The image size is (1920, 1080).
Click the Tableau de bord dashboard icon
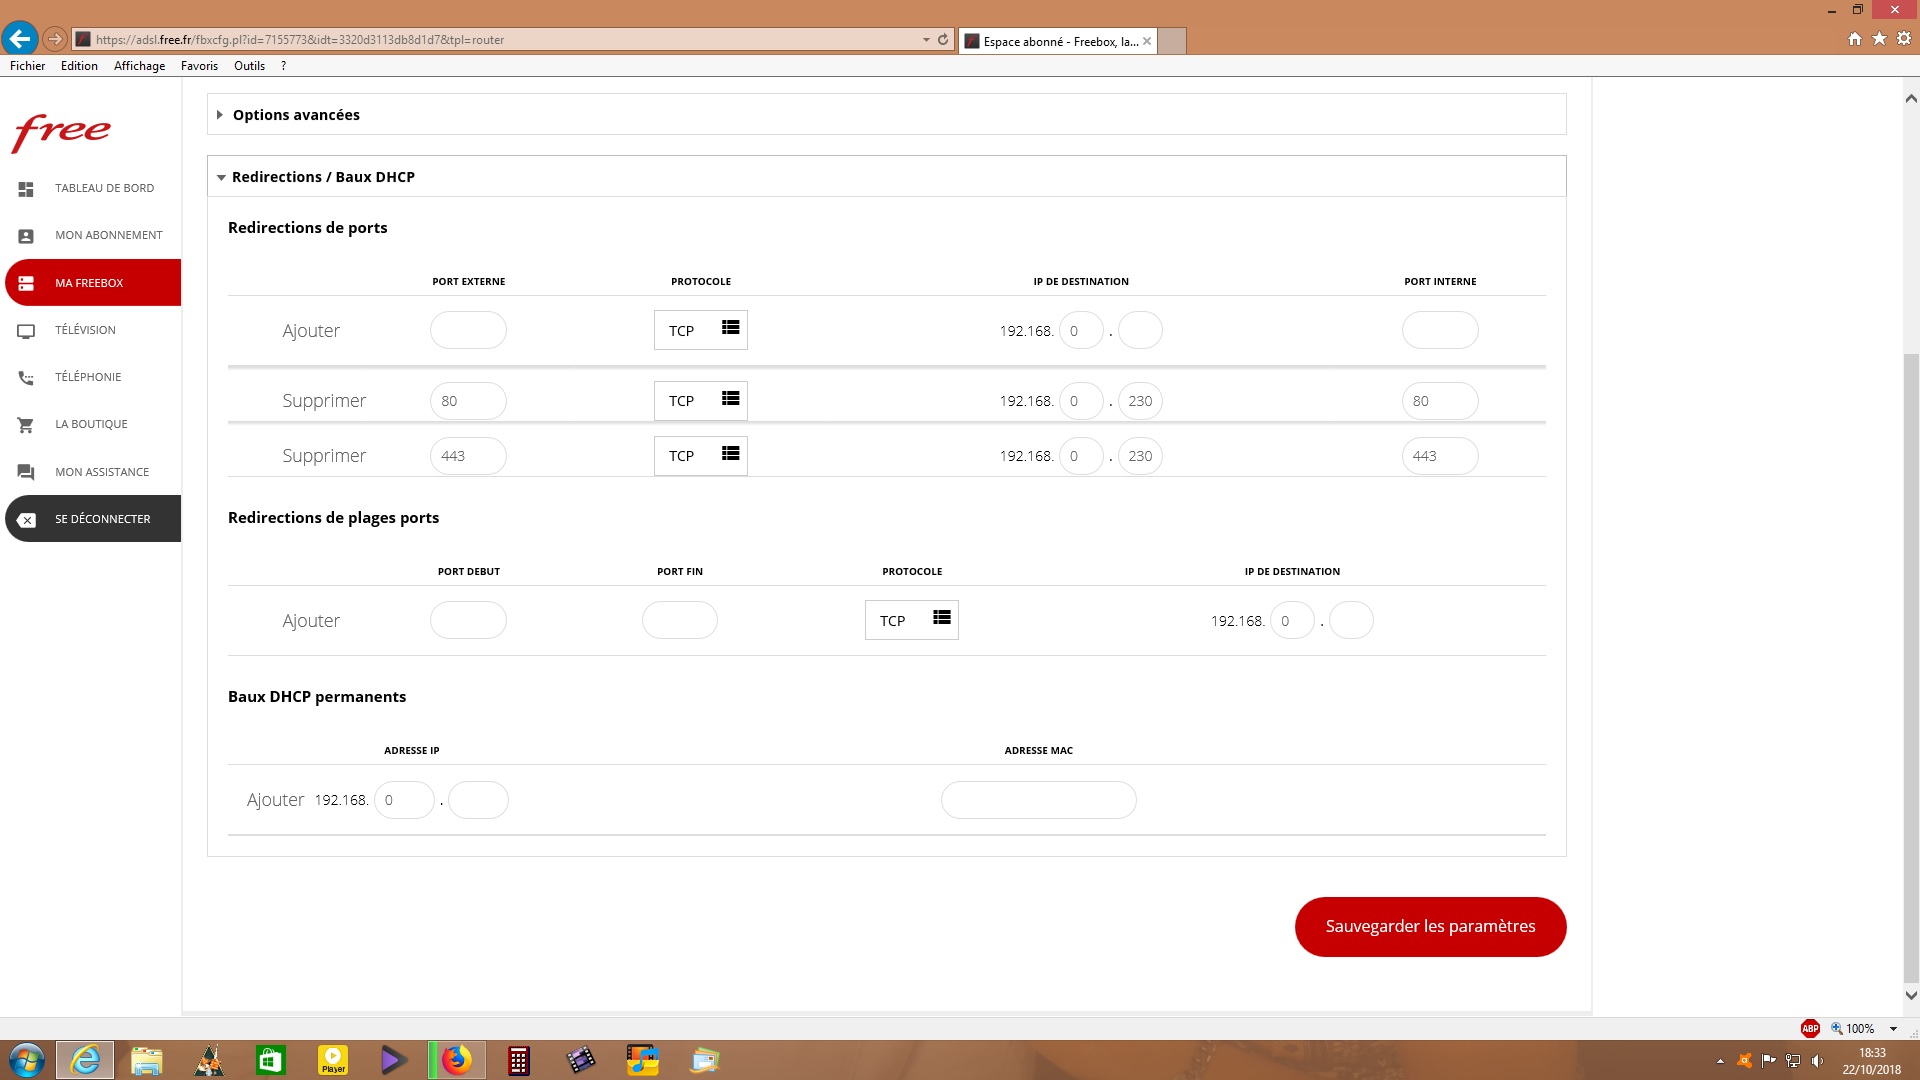(x=26, y=189)
